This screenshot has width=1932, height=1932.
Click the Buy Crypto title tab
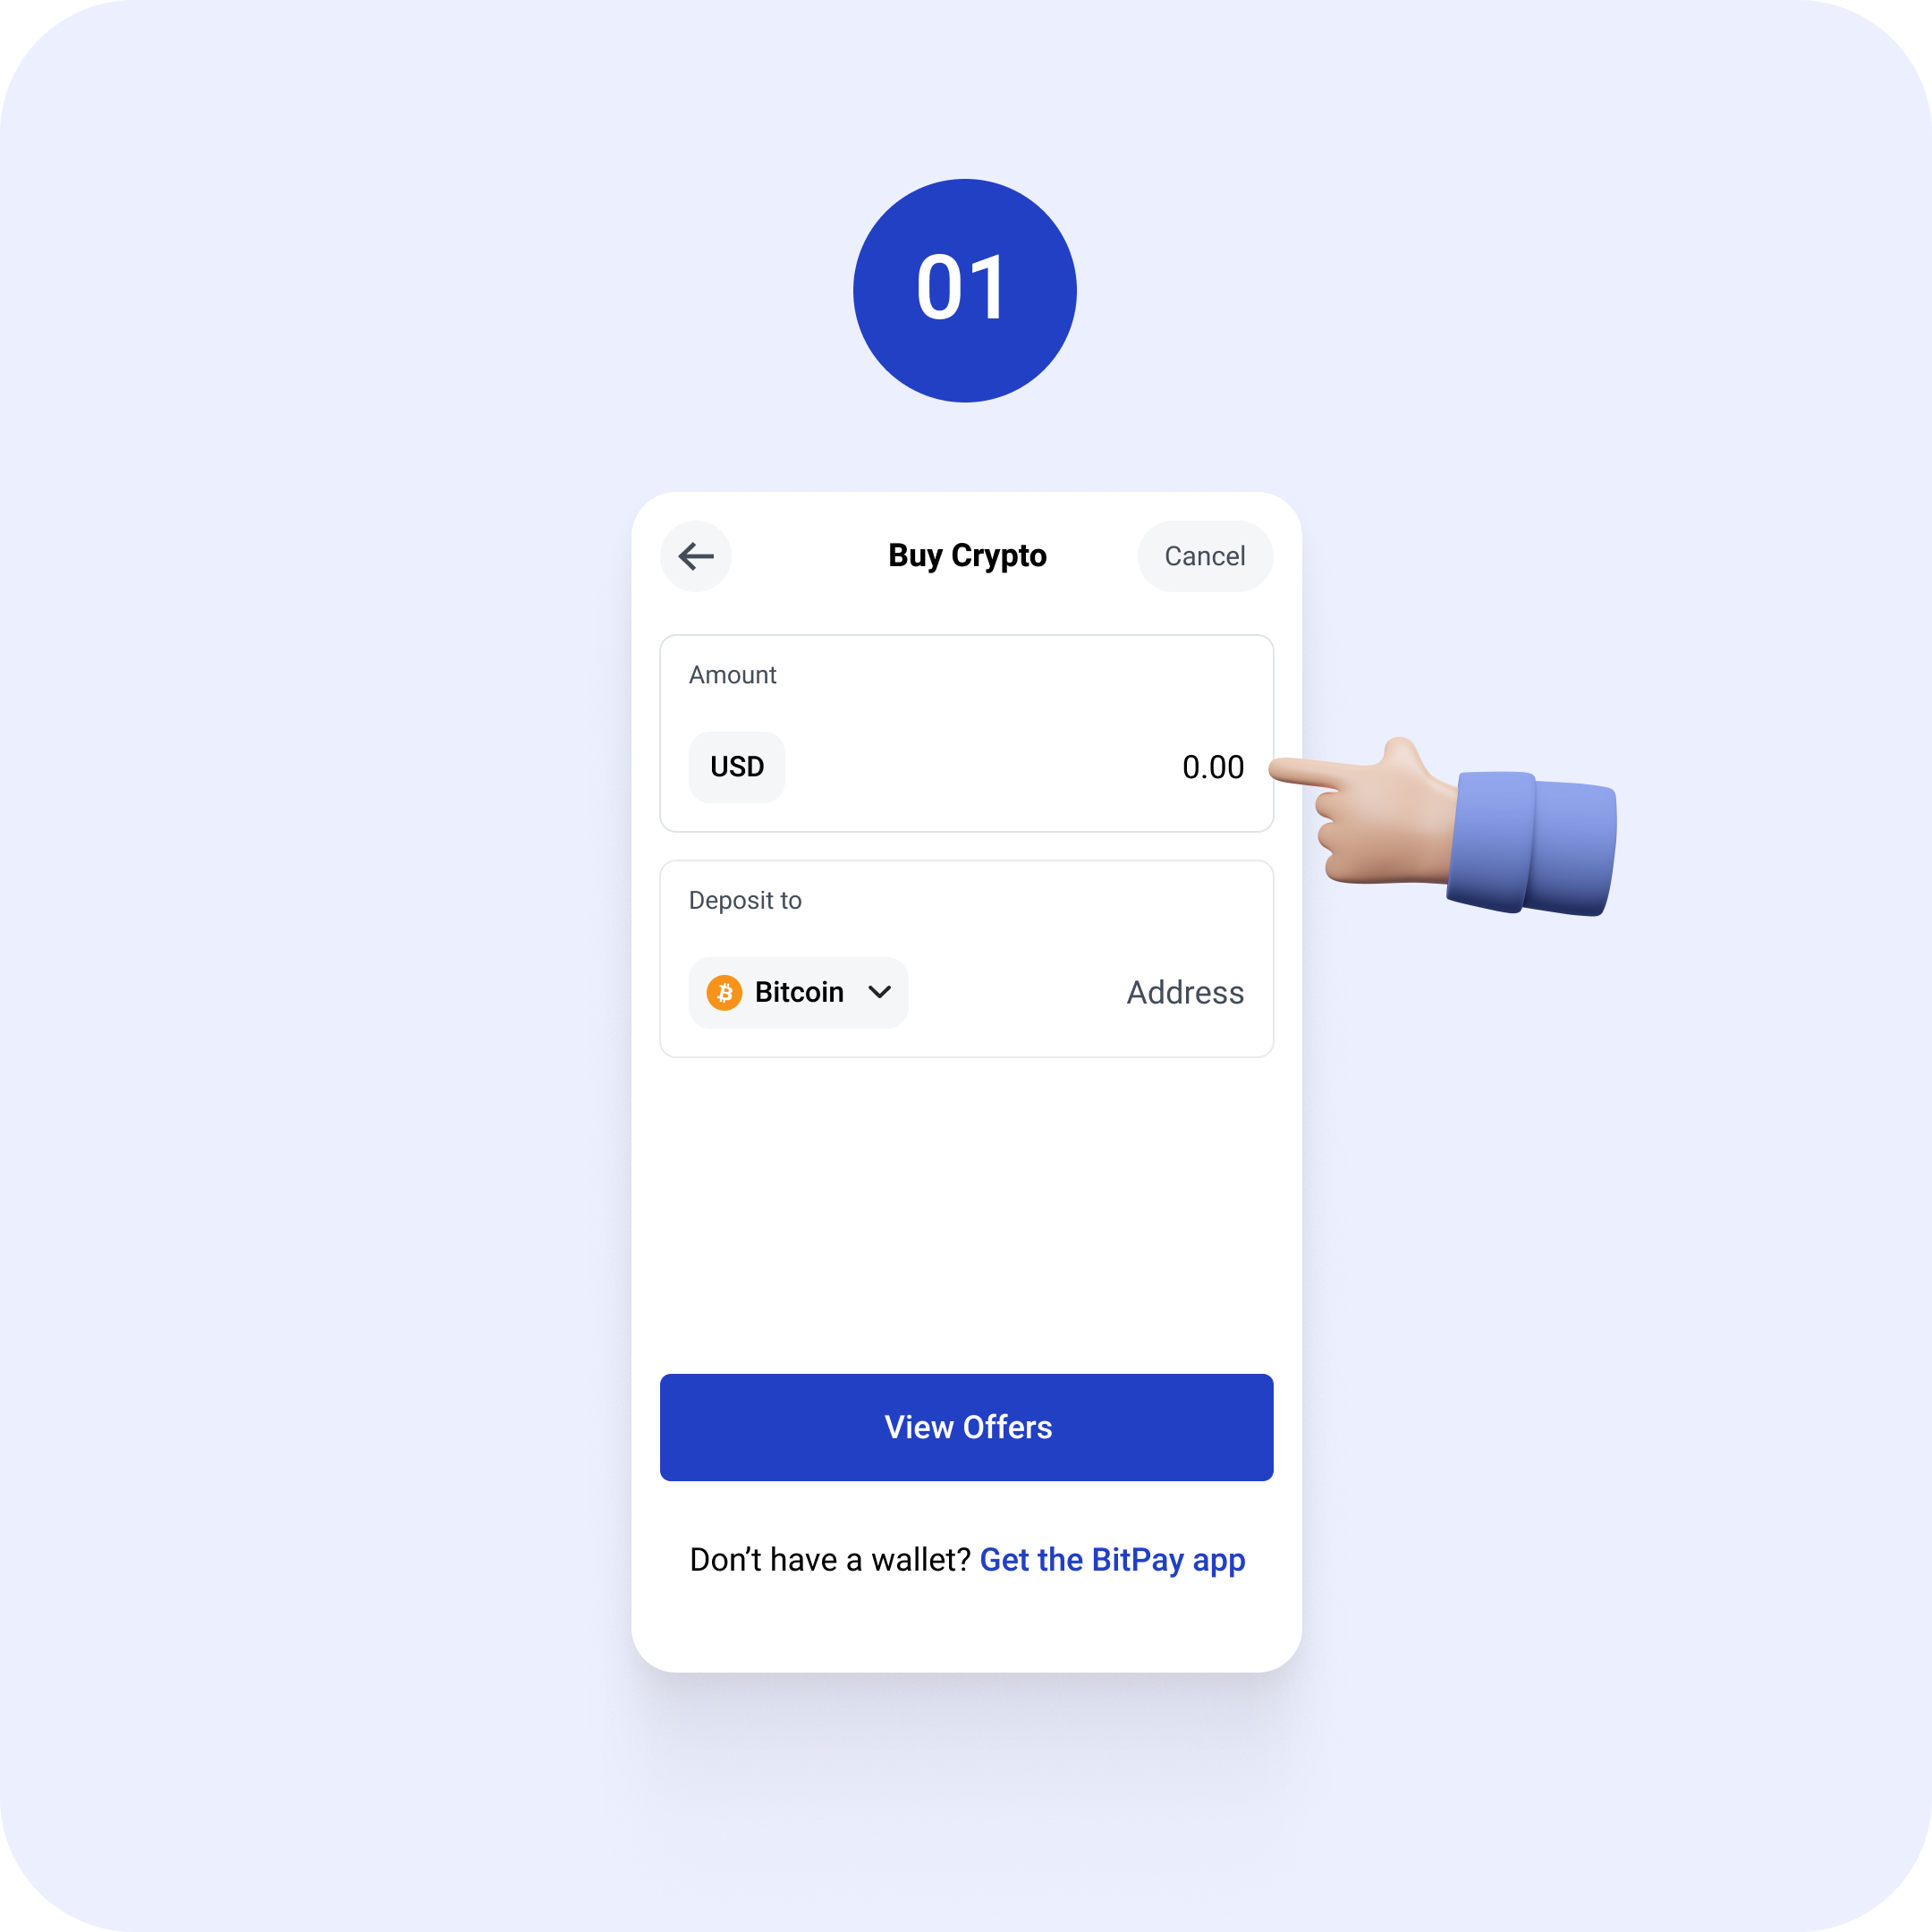(x=966, y=555)
